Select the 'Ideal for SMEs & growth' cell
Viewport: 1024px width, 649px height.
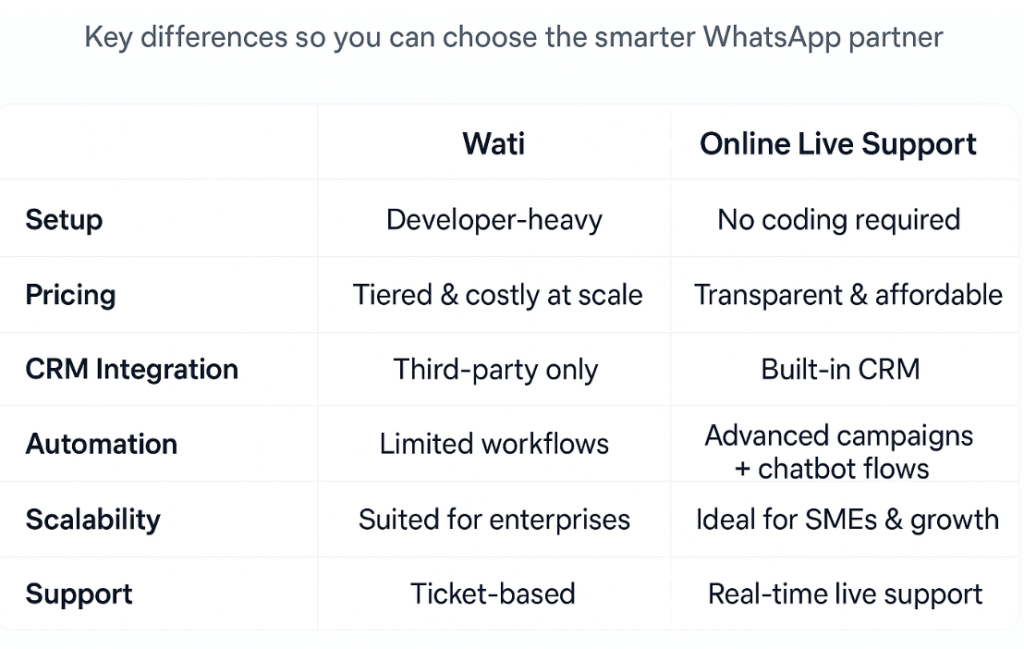point(846,520)
